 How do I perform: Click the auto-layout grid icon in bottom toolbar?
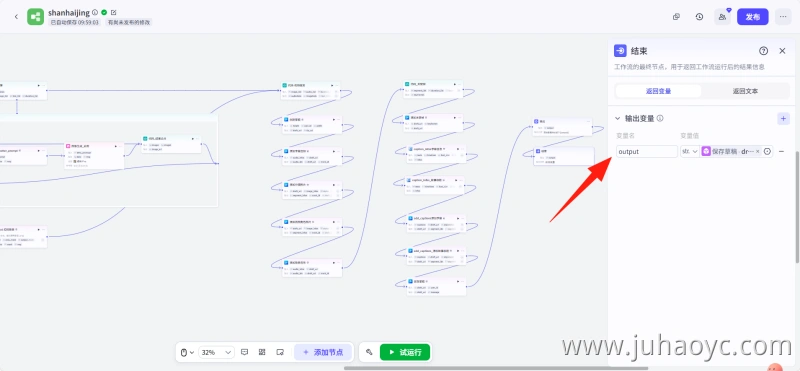tap(262, 352)
